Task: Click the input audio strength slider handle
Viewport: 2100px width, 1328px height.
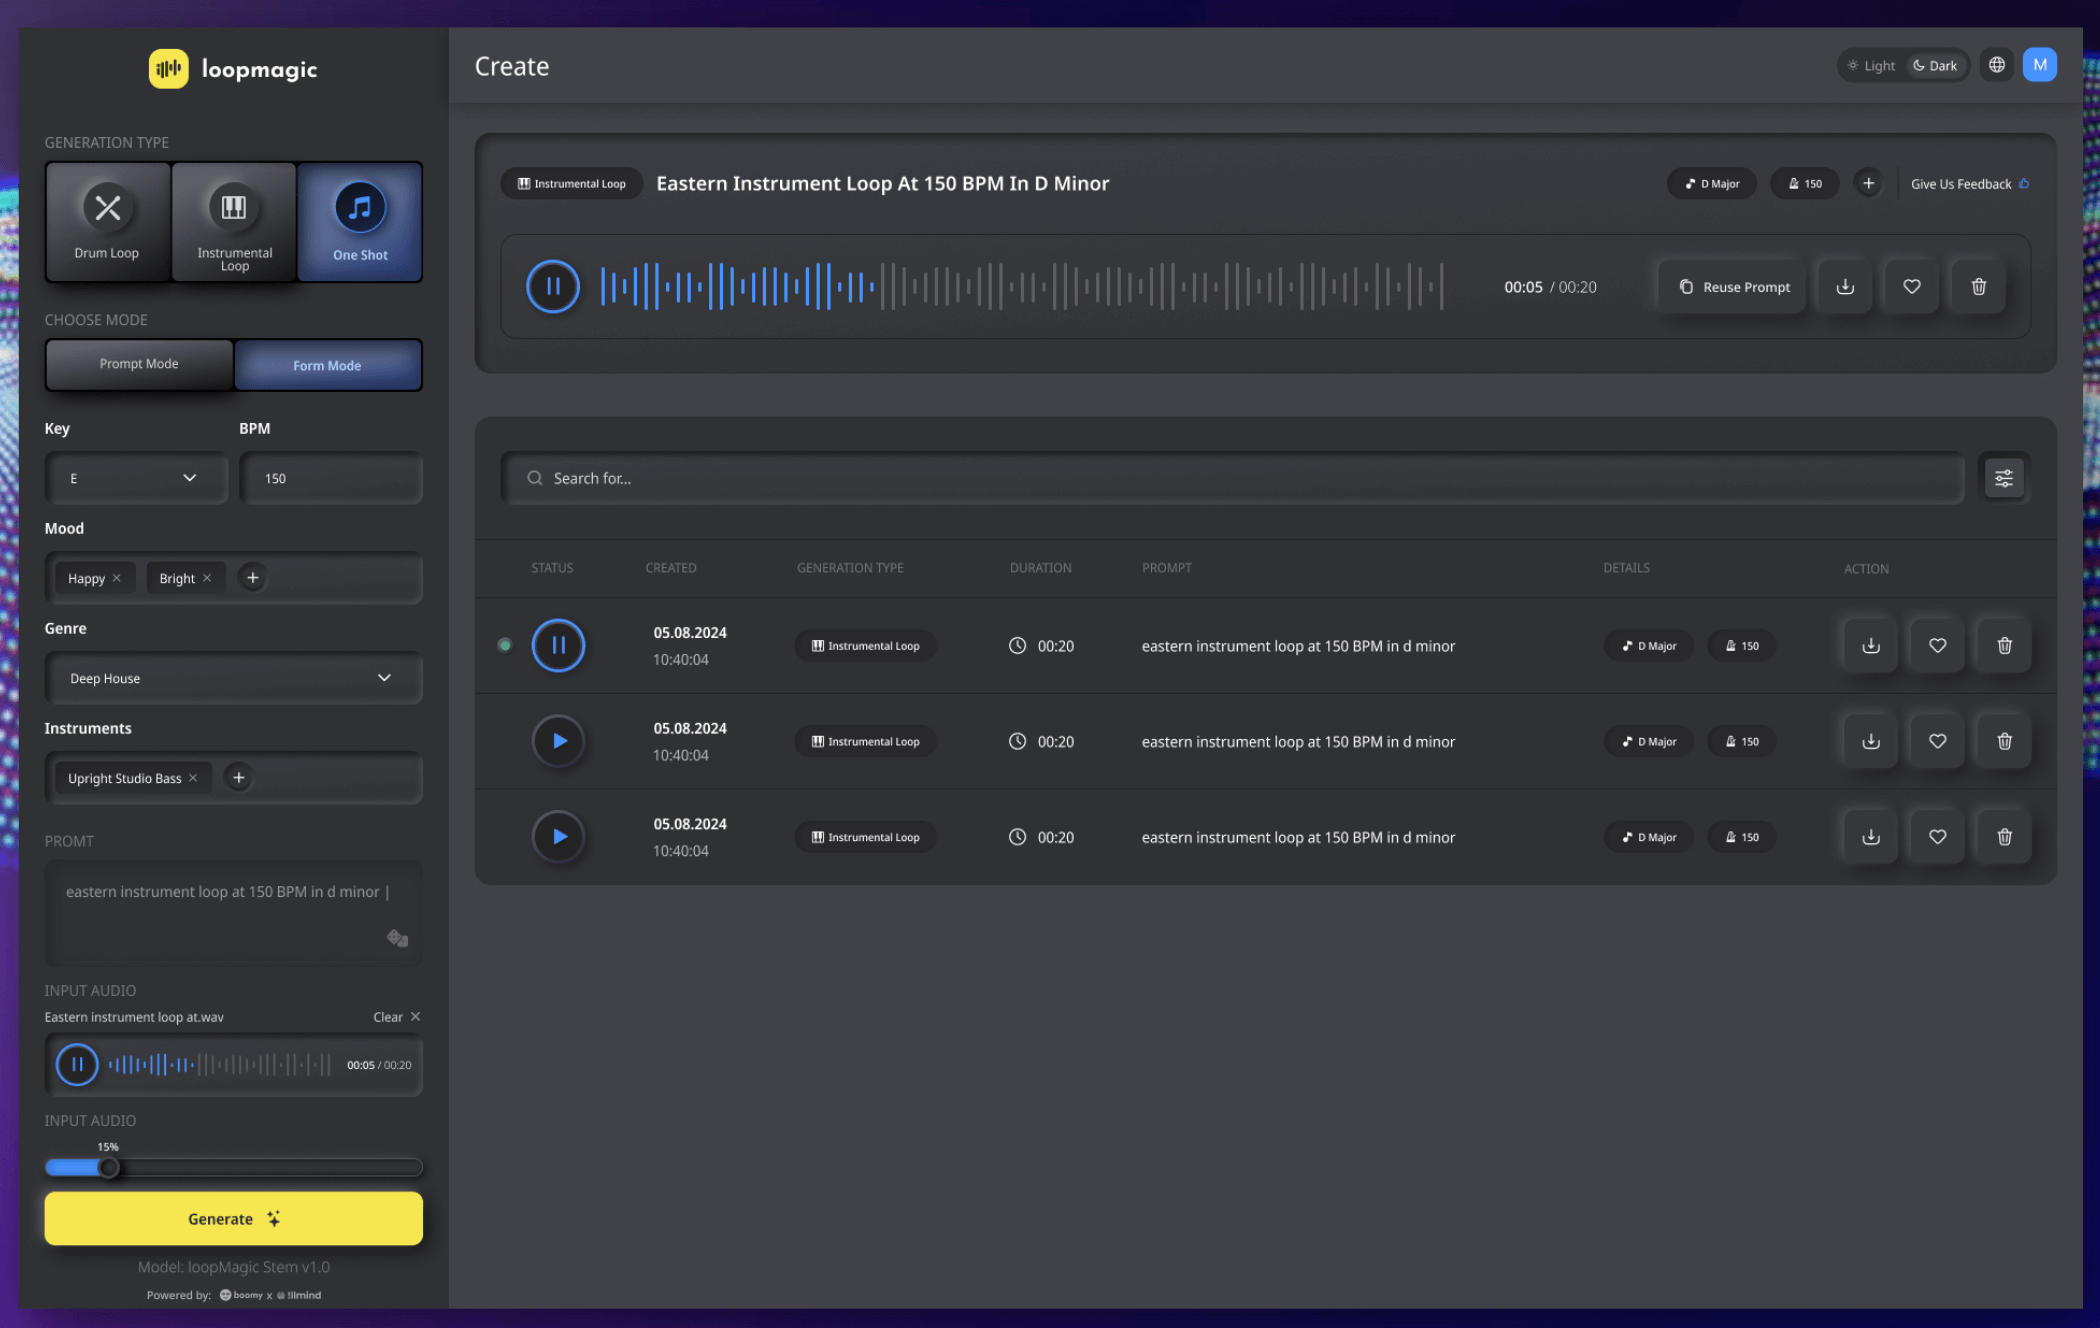Action: click(109, 1167)
